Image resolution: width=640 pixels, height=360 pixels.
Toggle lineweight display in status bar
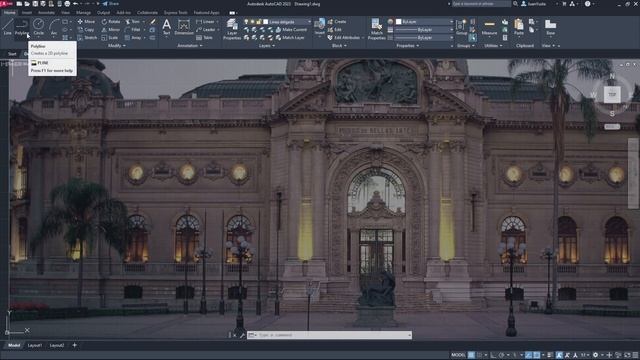click(549, 355)
